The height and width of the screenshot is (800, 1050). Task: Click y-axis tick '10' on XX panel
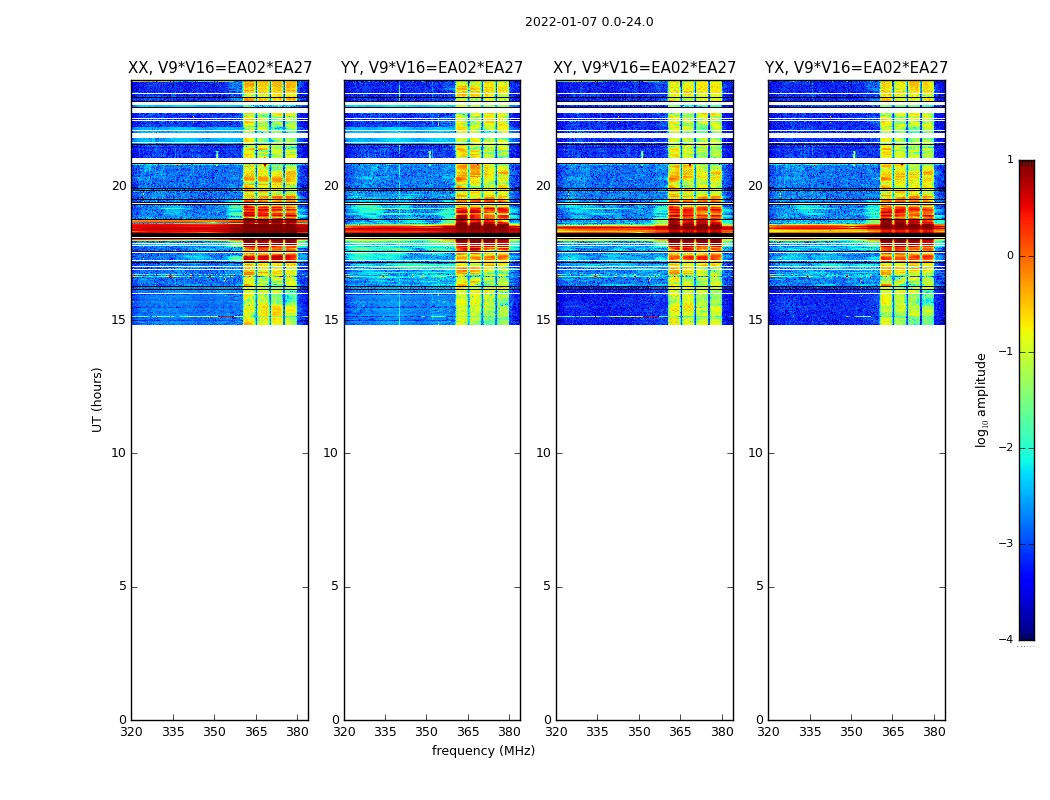119,453
